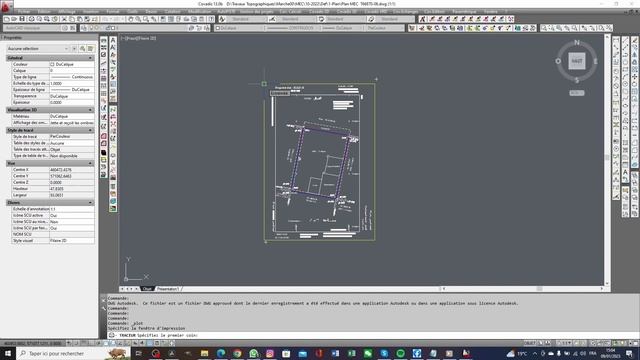Screen dimensions: 640x360
Task: Open the Aucune sélection dropdown
Action: coord(38,49)
